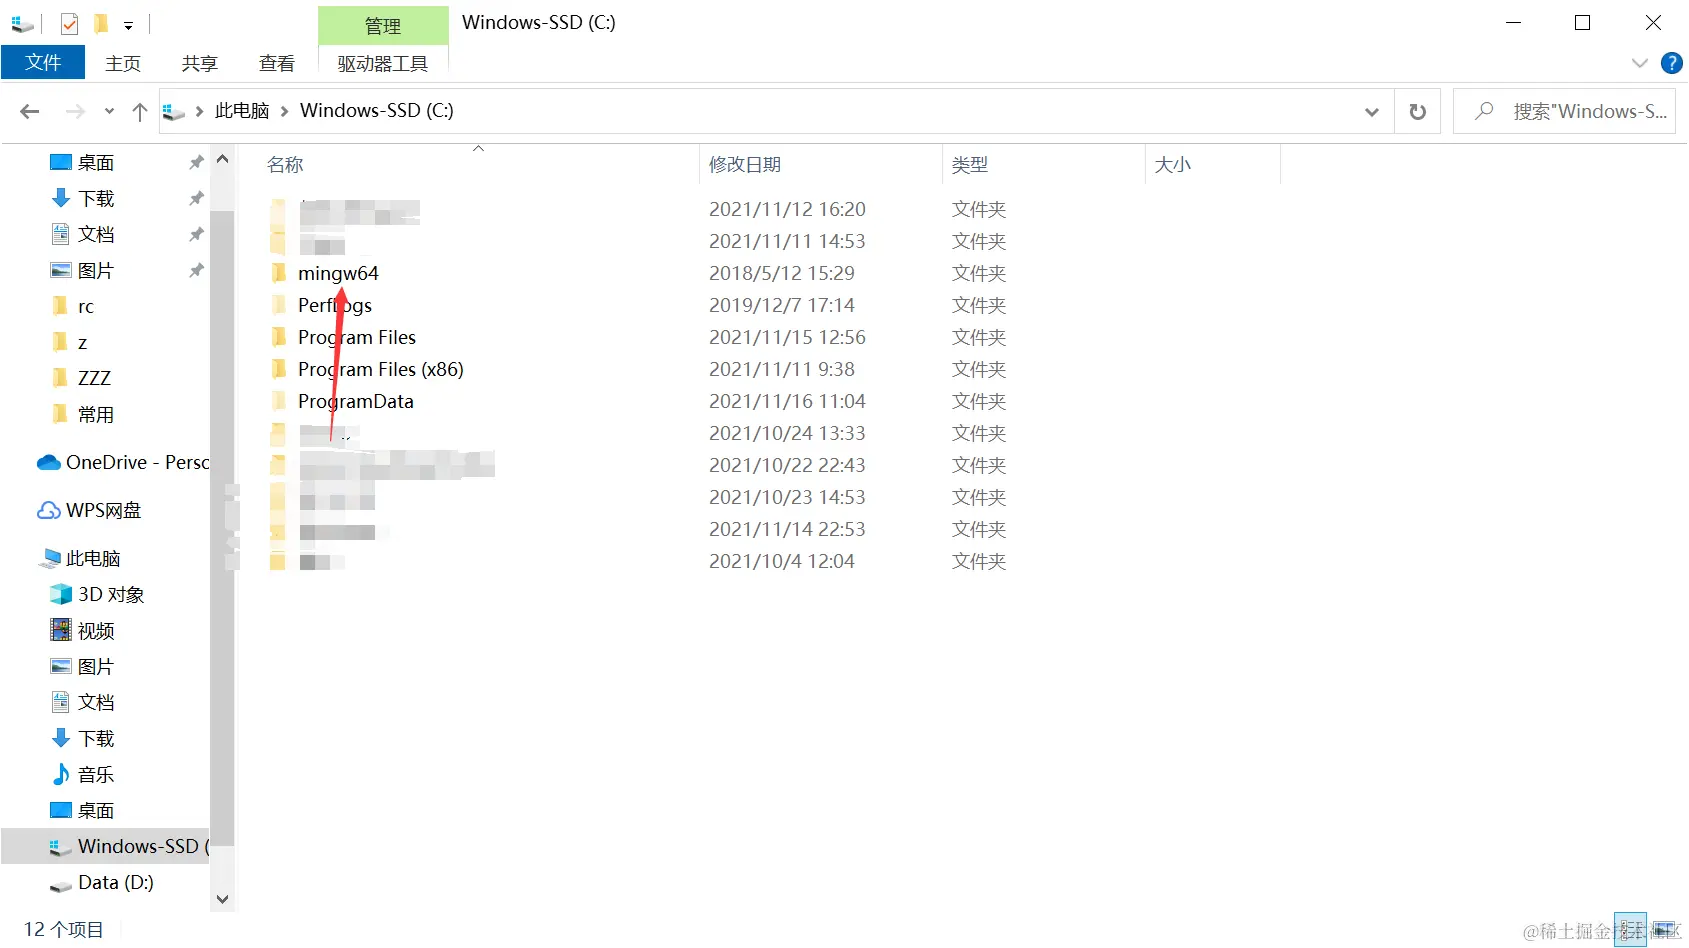Open recent locations dropdown beside forward arrow
Screen dimensions: 1689x948
point(109,111)
